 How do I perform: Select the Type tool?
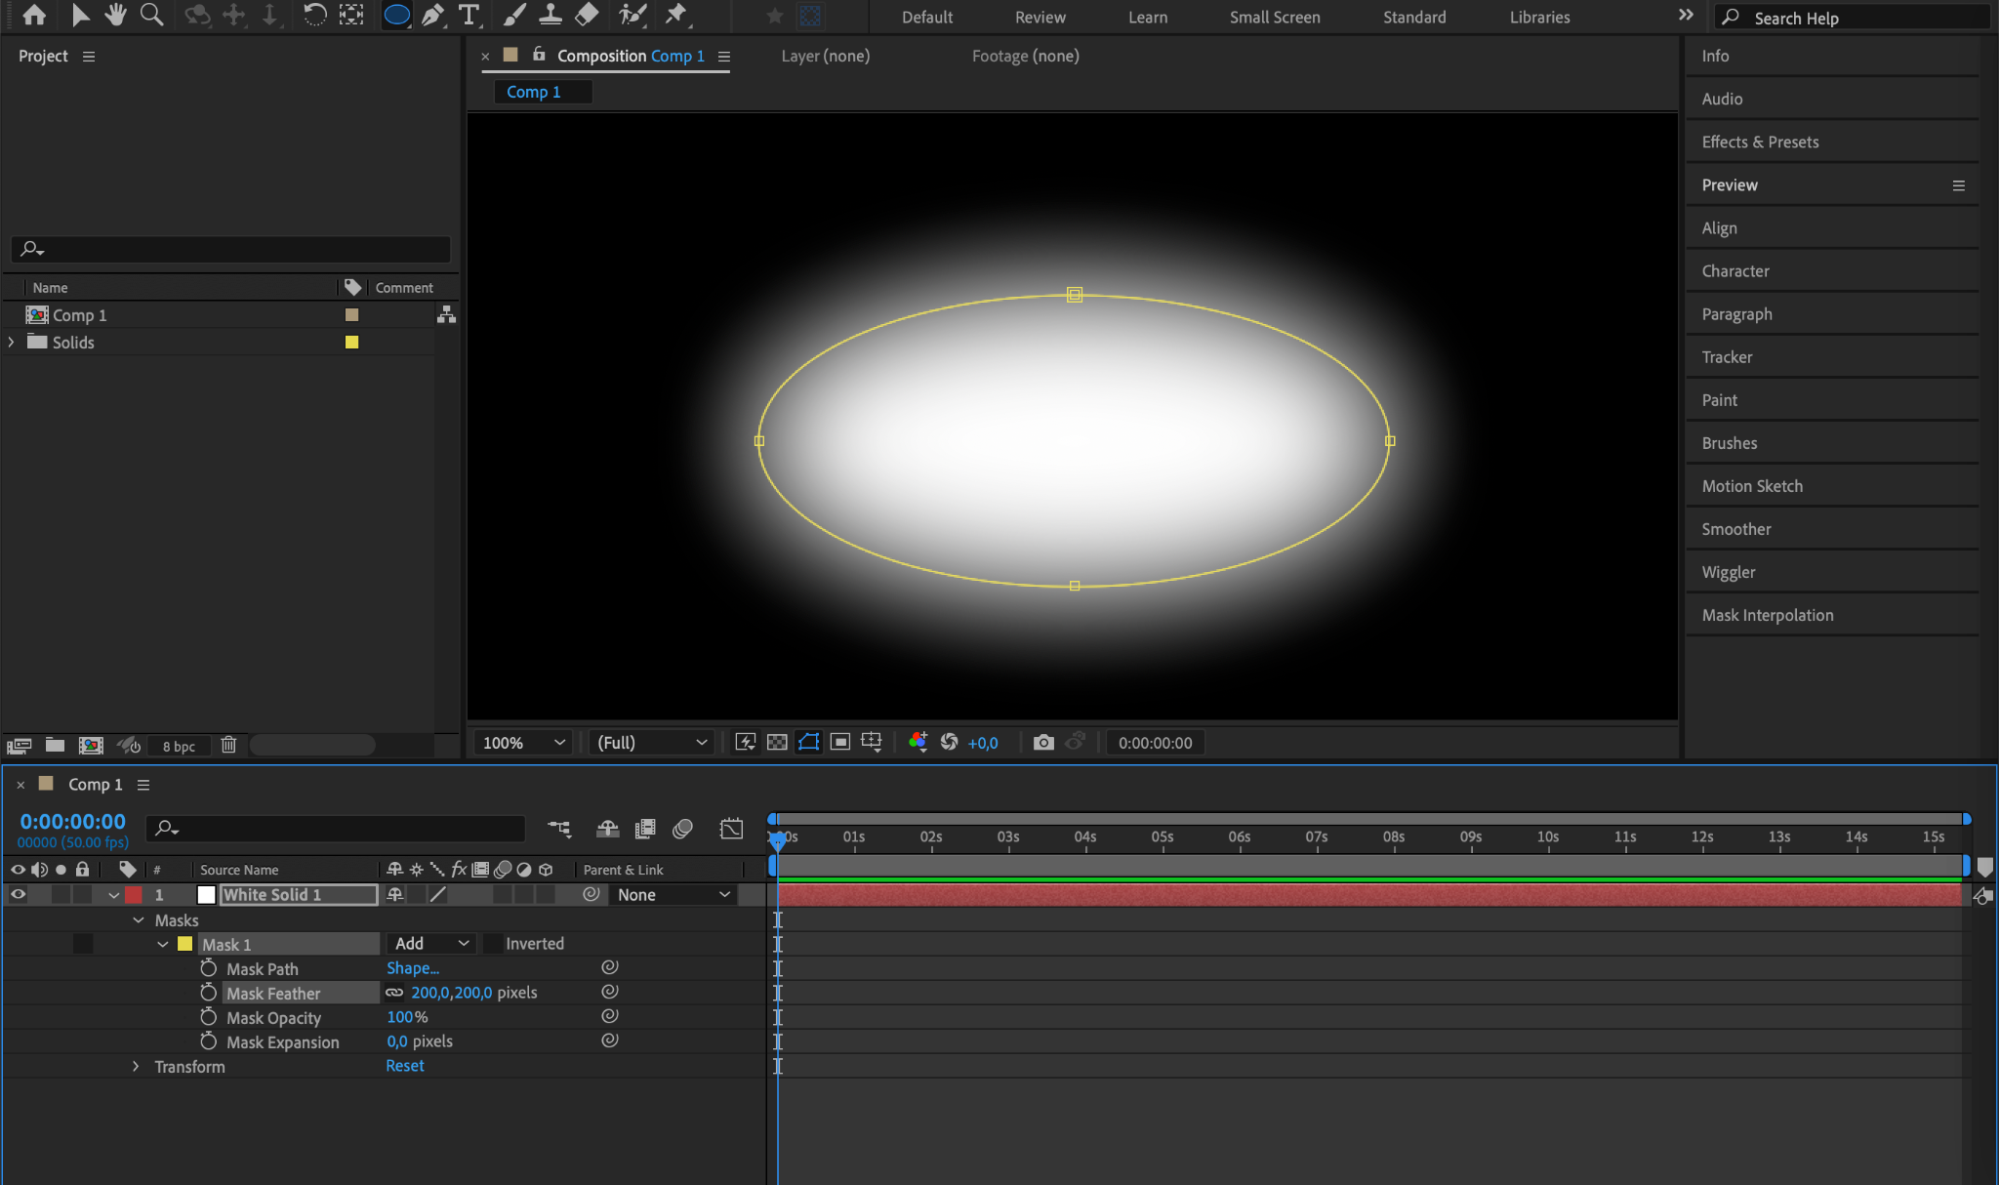click(x=468, y=15)
